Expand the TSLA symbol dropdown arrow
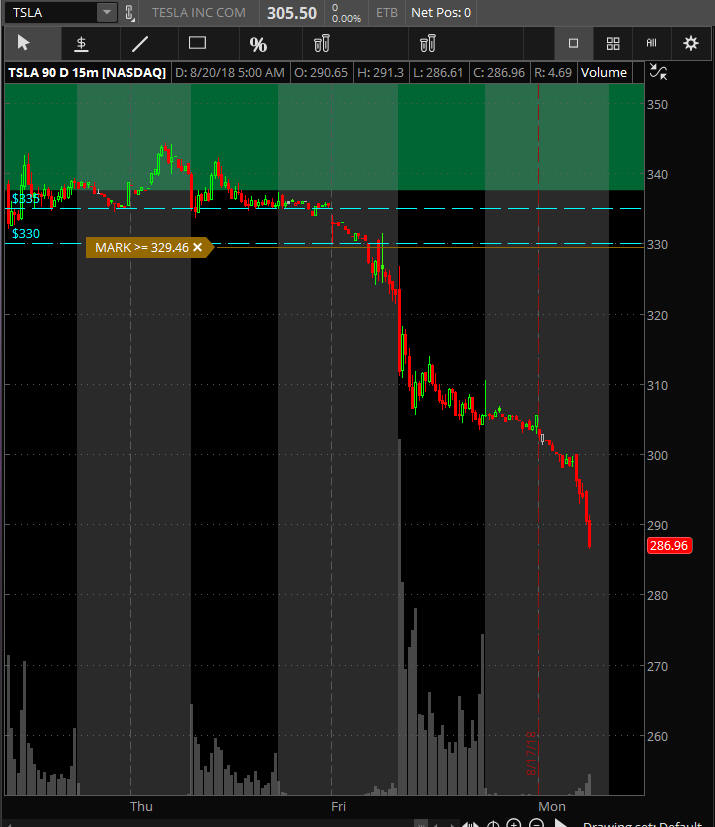Image resolution: width=715 pixels, height=827 pixels. pyautogui.click(x=107, y=12)
